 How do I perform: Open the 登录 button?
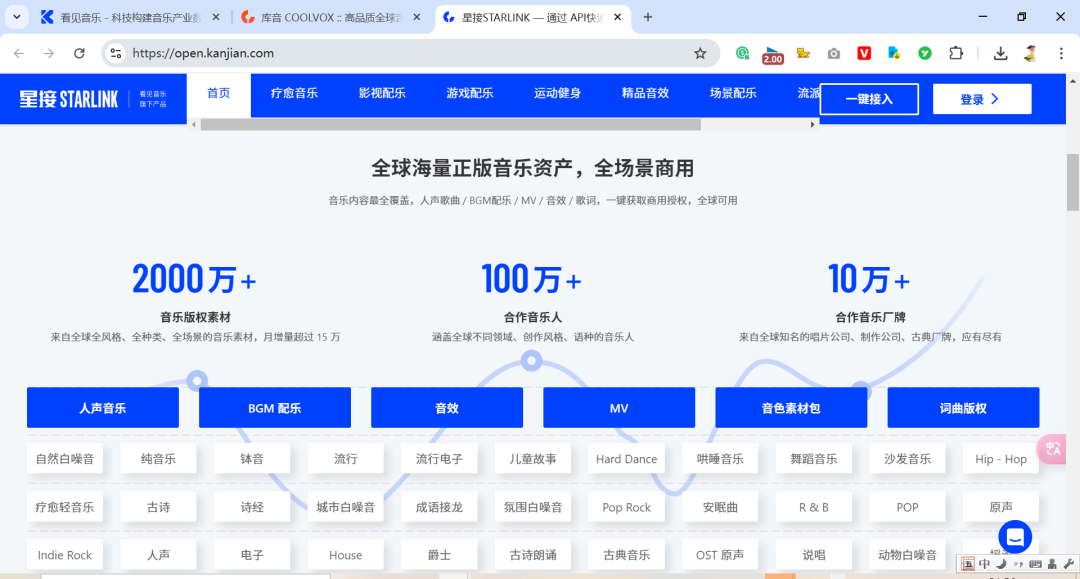click(981, 99)
